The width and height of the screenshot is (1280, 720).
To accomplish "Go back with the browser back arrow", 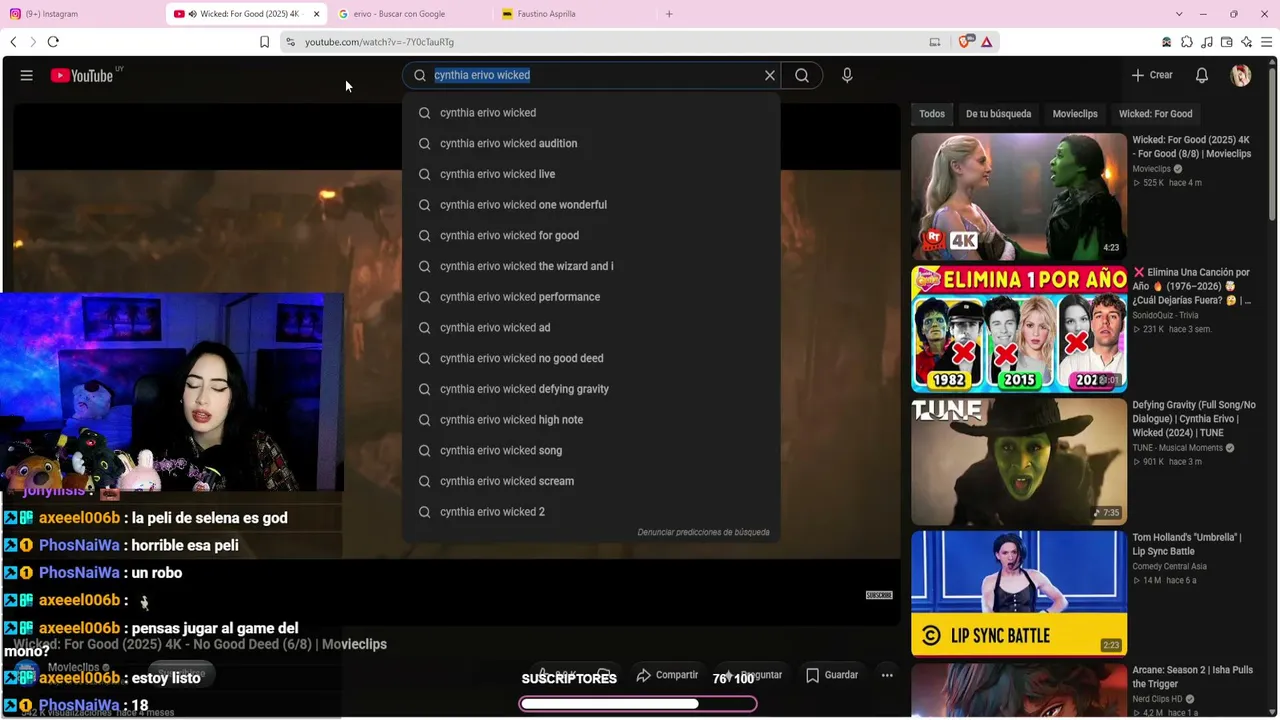I will pos(13,42).
